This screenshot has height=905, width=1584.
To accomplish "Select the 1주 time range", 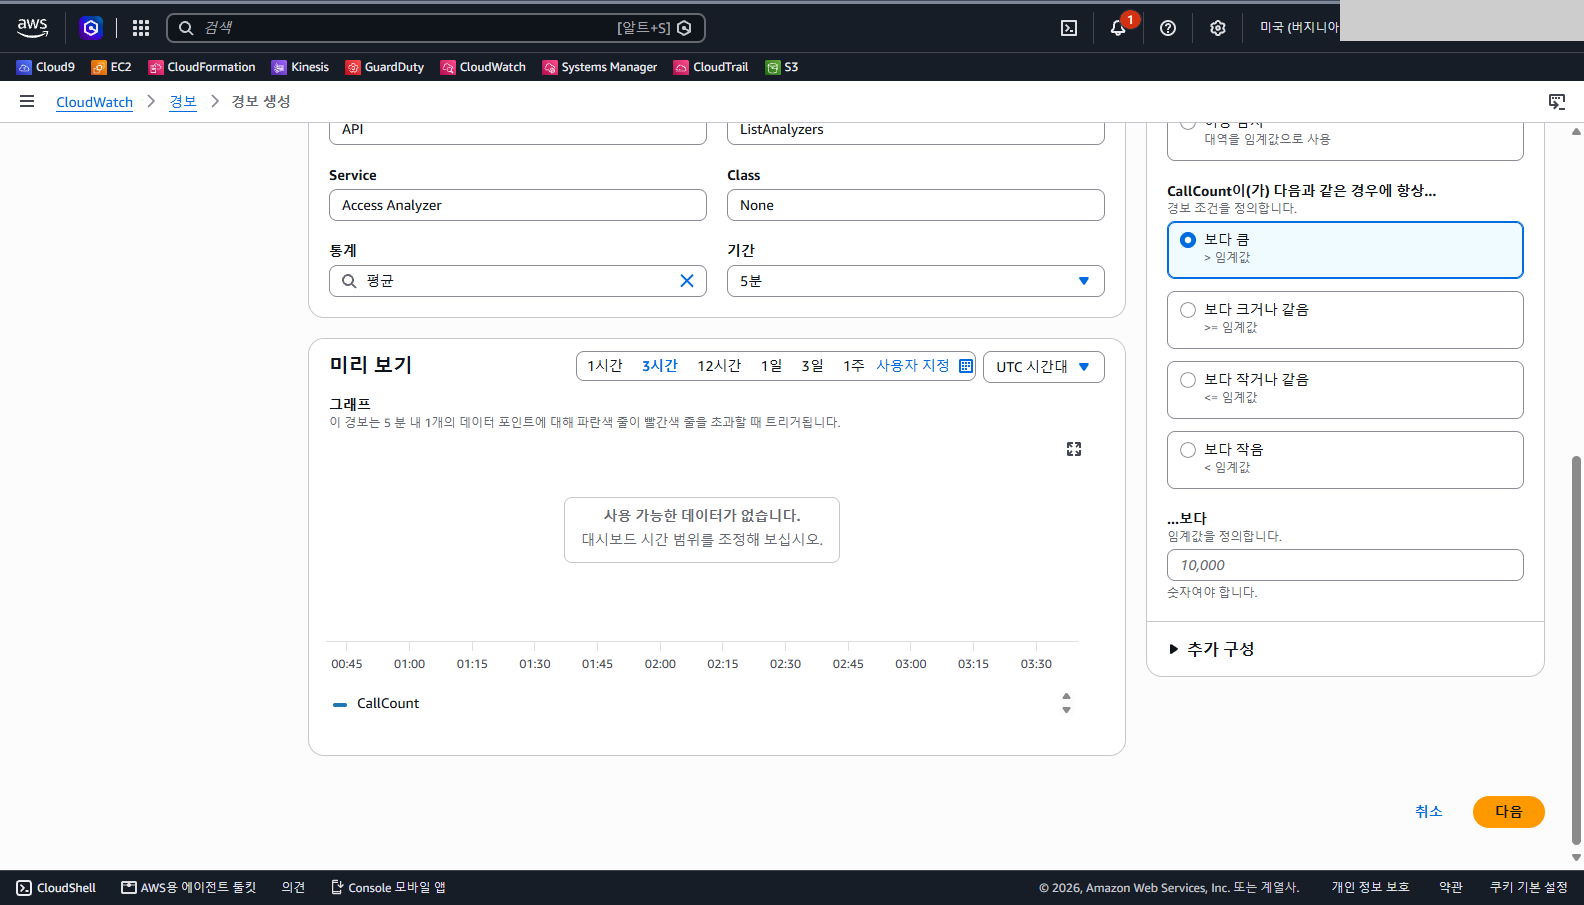I will [x=853, y=366].
